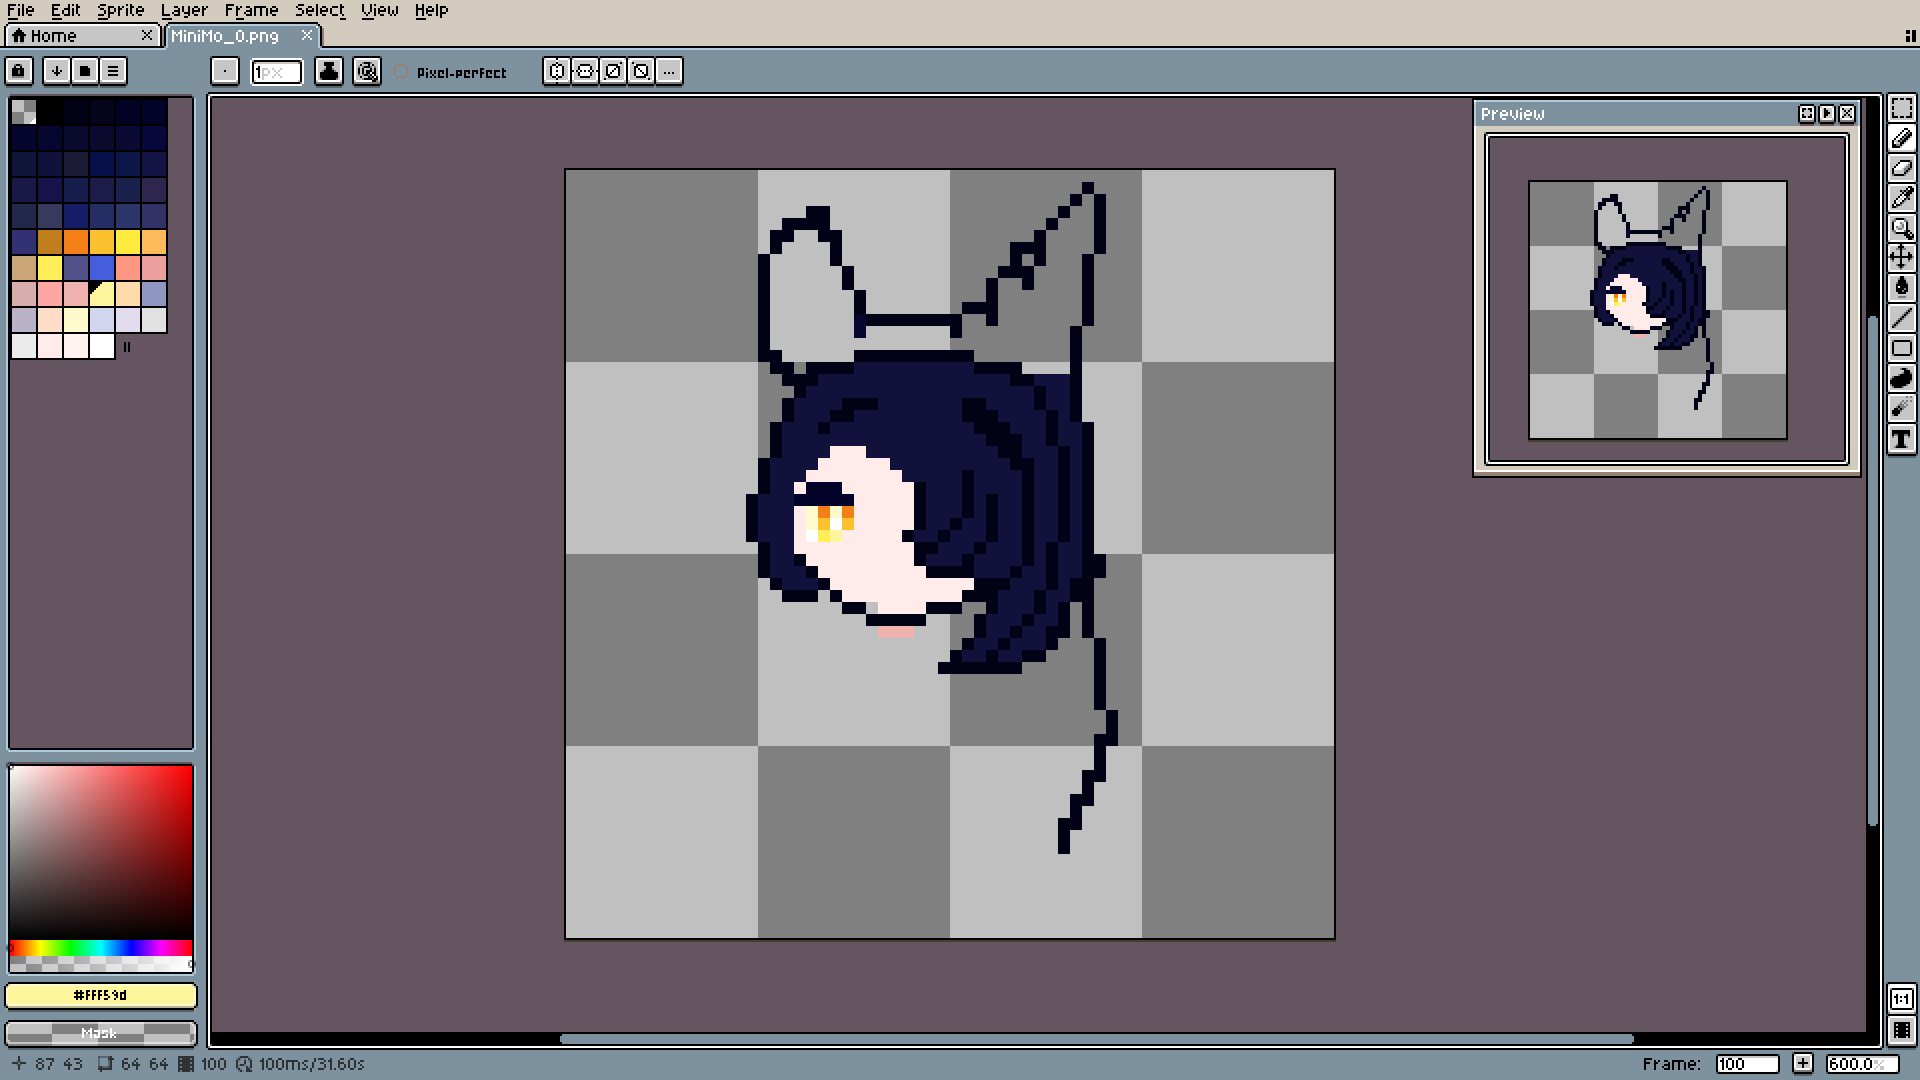The width and height of the screenshot is (1920, 1080).
Task: Pick the orange swatch in palette
Action: 76,242
